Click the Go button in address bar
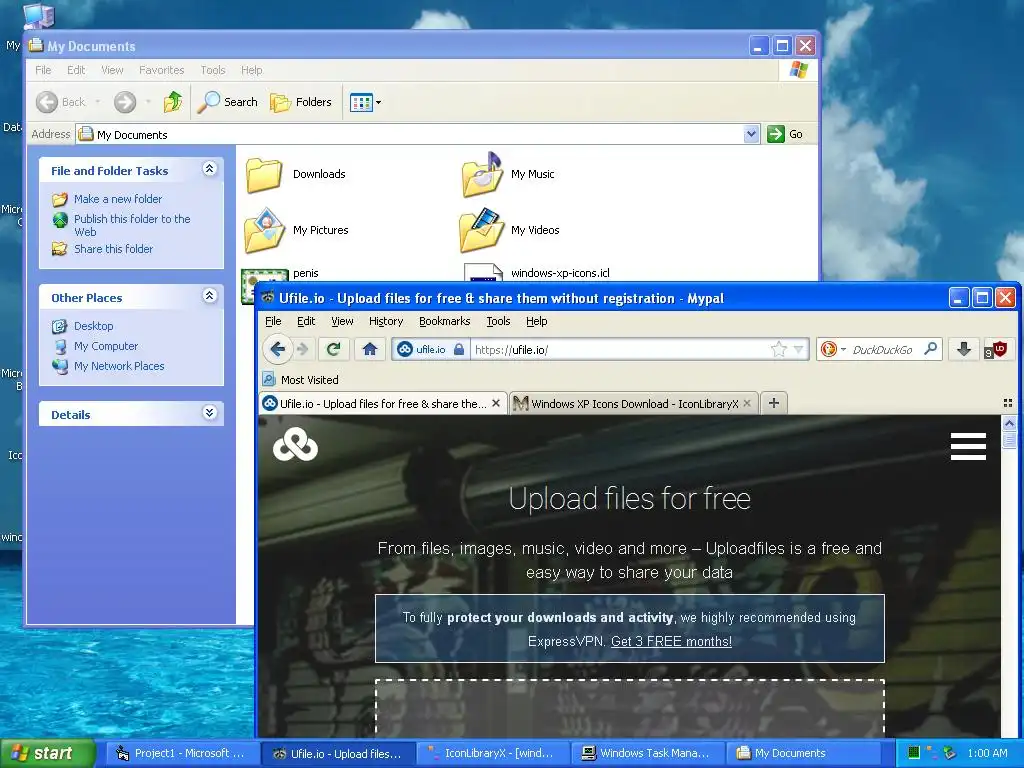The image size is (1024, 768). point(786,134)
